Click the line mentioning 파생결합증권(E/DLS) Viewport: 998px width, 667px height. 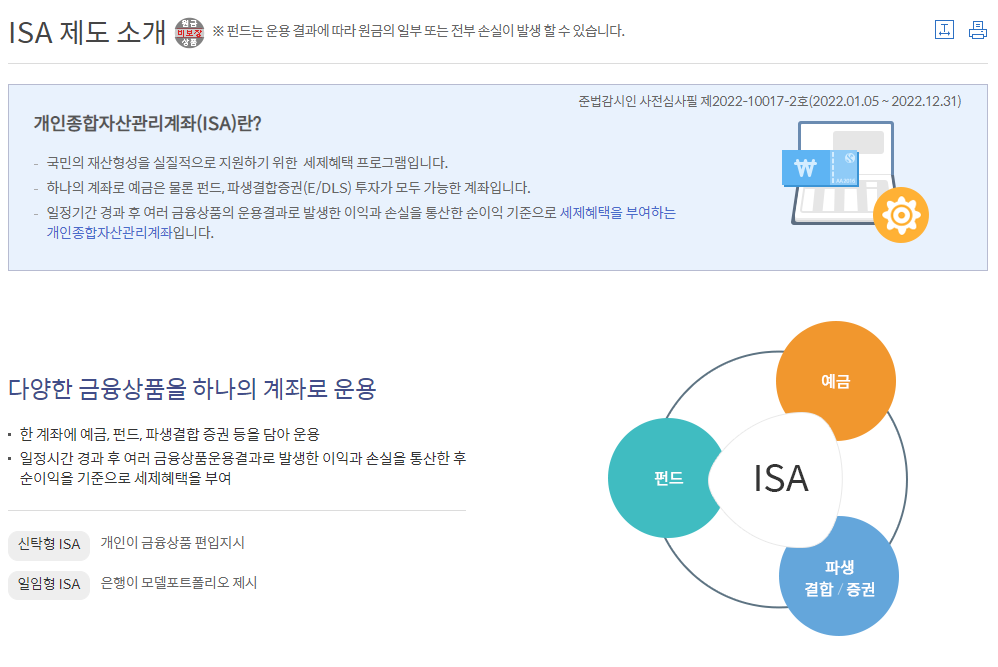pos(288,188)
